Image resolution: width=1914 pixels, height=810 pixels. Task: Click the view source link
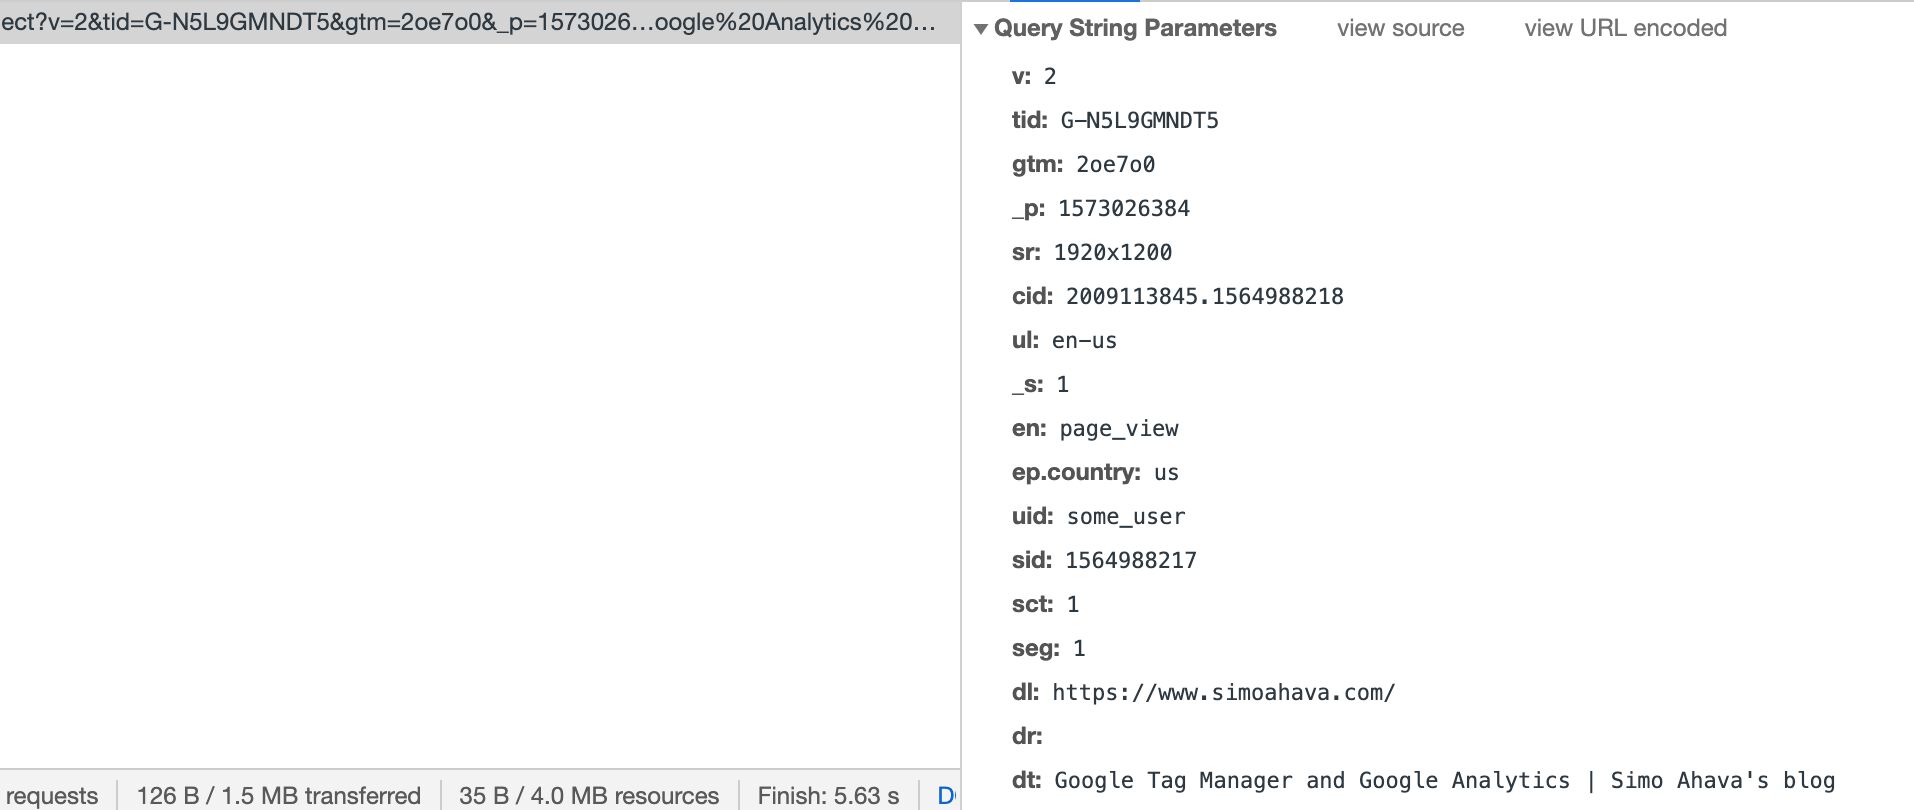click(1400, 28)
